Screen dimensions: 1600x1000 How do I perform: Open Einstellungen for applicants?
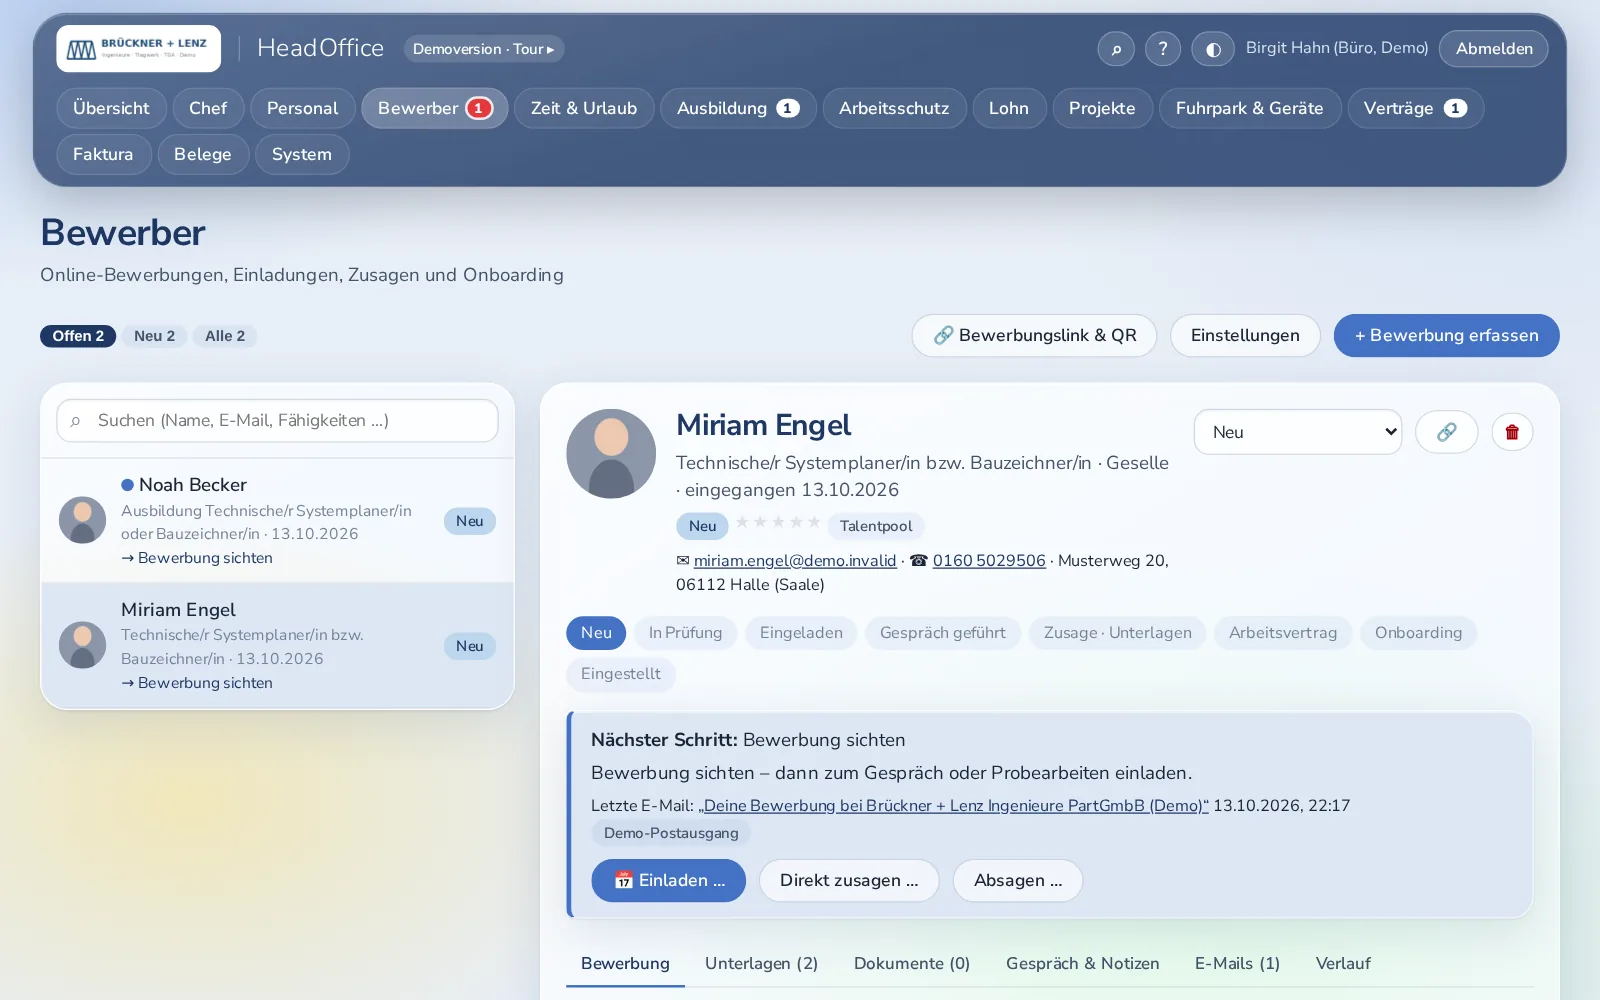1245,336
